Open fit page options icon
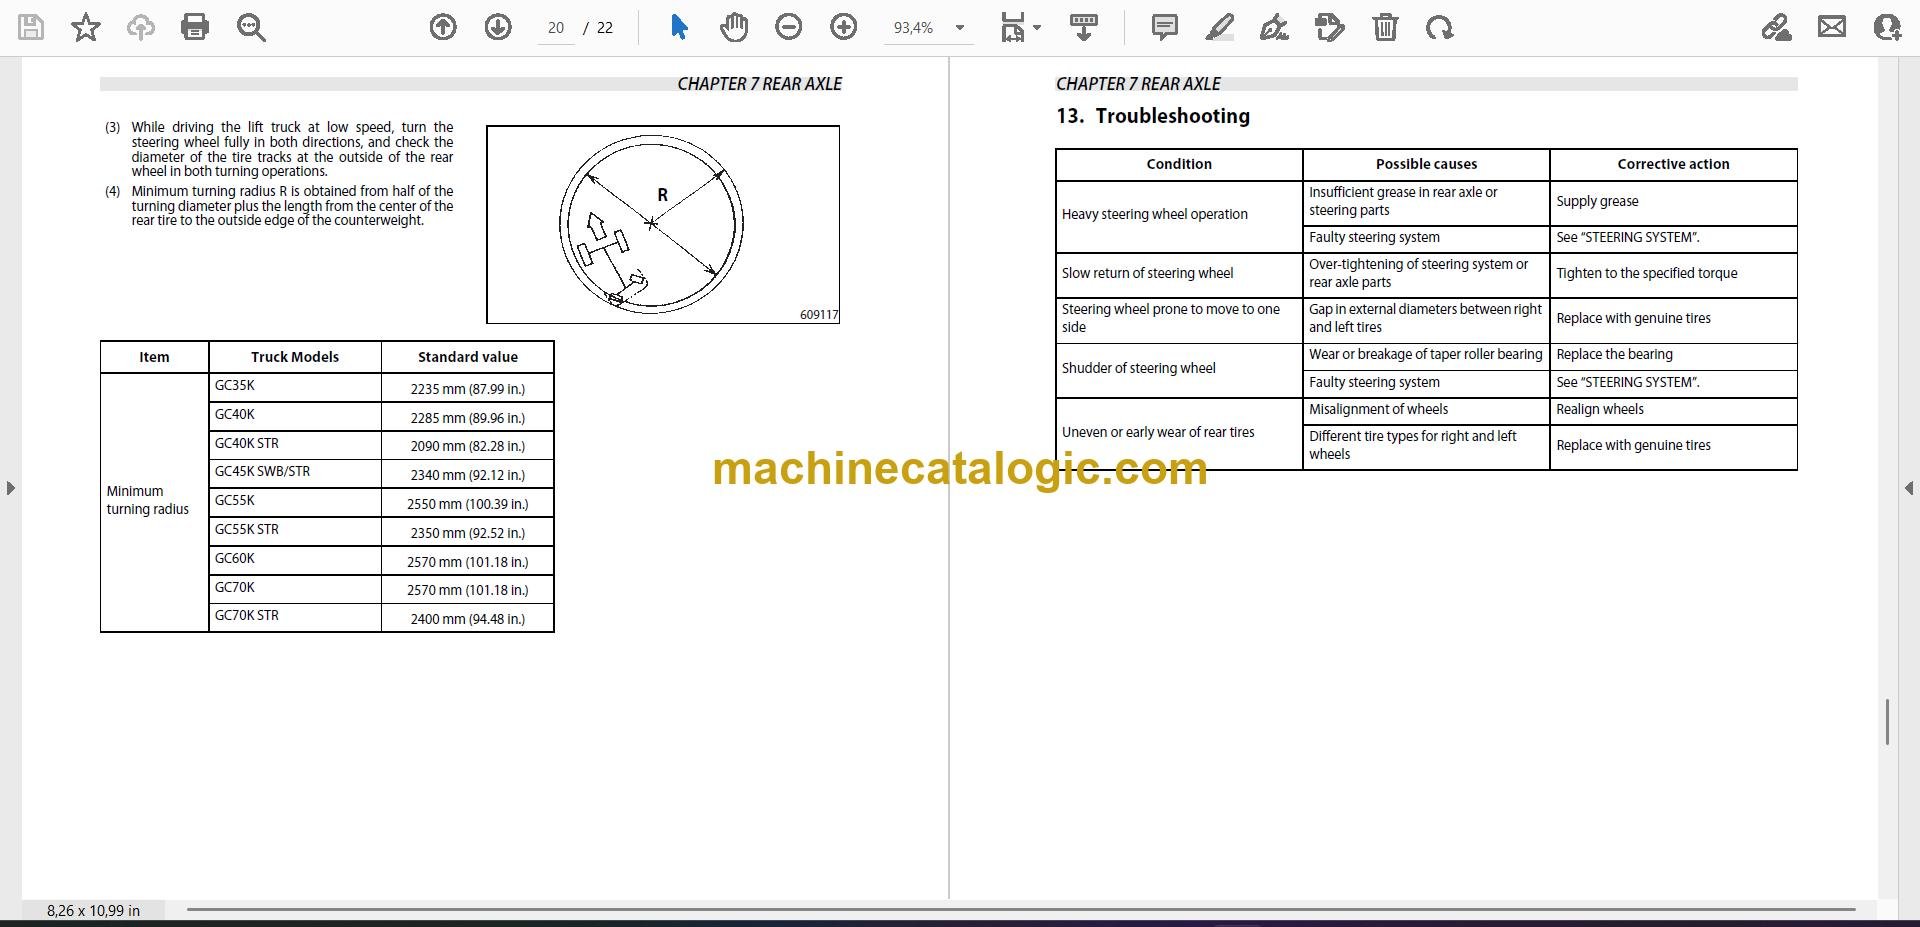 click(x=1012, y=27)
